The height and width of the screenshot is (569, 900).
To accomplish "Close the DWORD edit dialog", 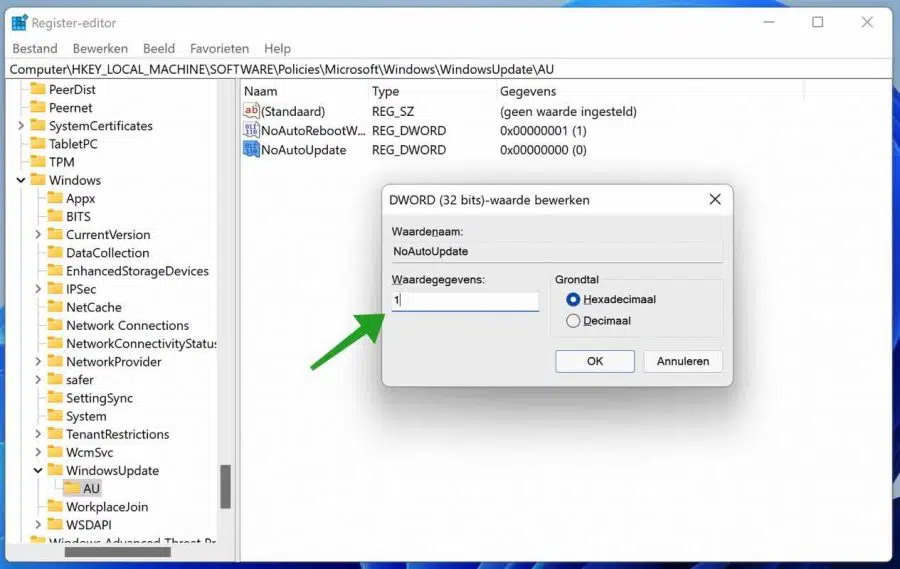I will (x=715, y=199).
